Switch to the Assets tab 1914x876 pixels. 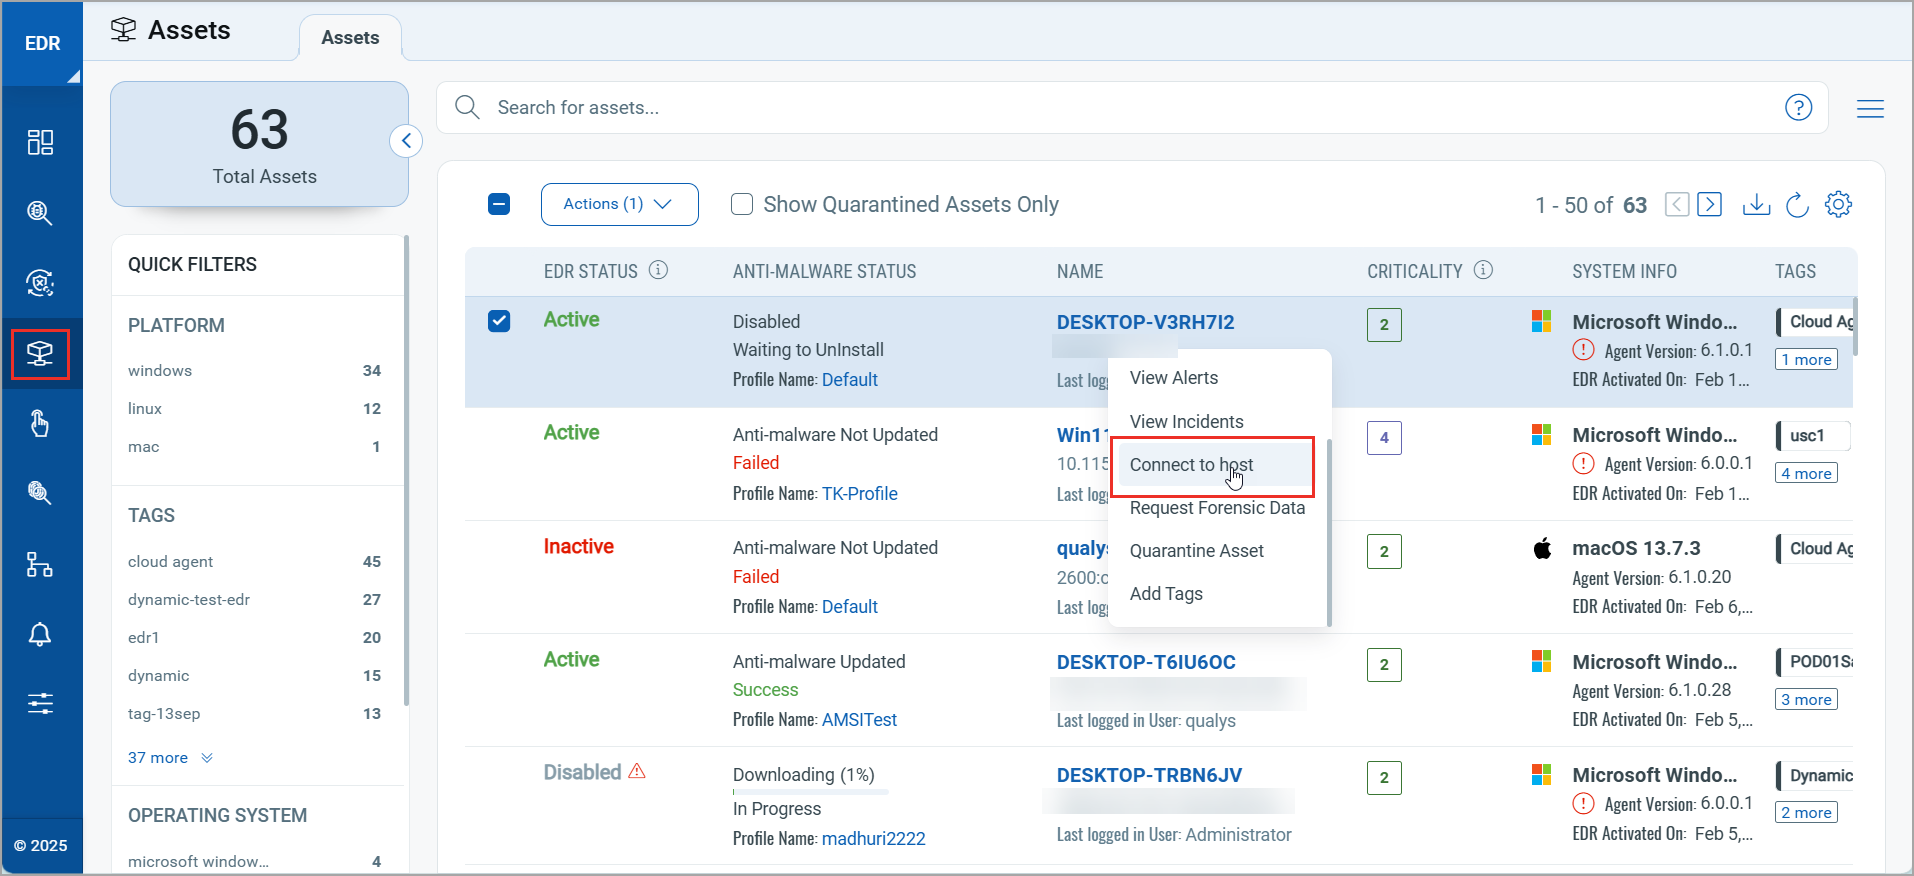click(350, 38)
